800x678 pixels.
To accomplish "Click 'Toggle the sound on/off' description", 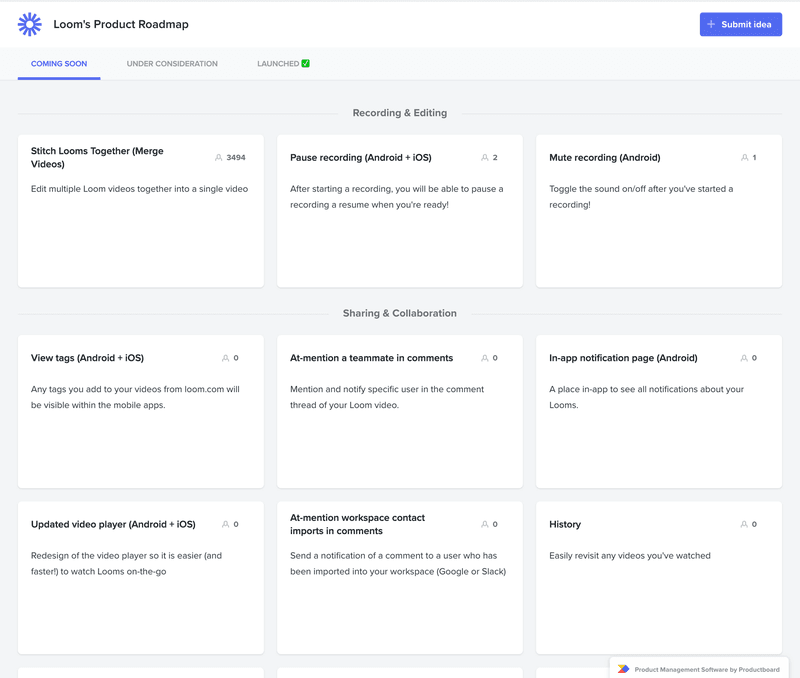I will pyautogui.click(x=641, y=197).
